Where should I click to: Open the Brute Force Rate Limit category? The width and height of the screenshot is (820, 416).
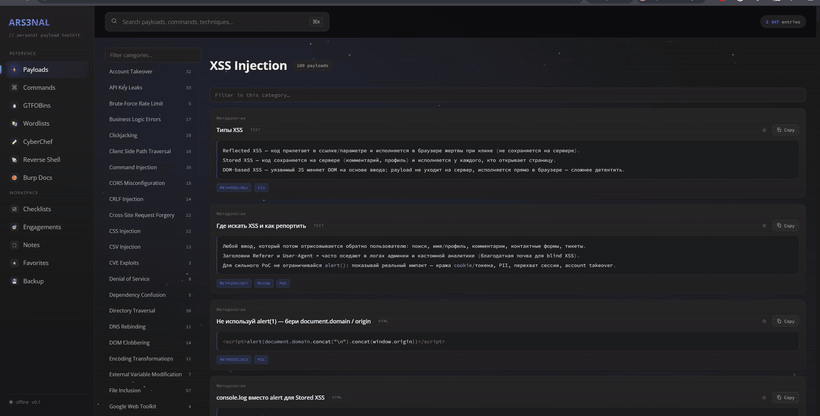pos(150,104)
